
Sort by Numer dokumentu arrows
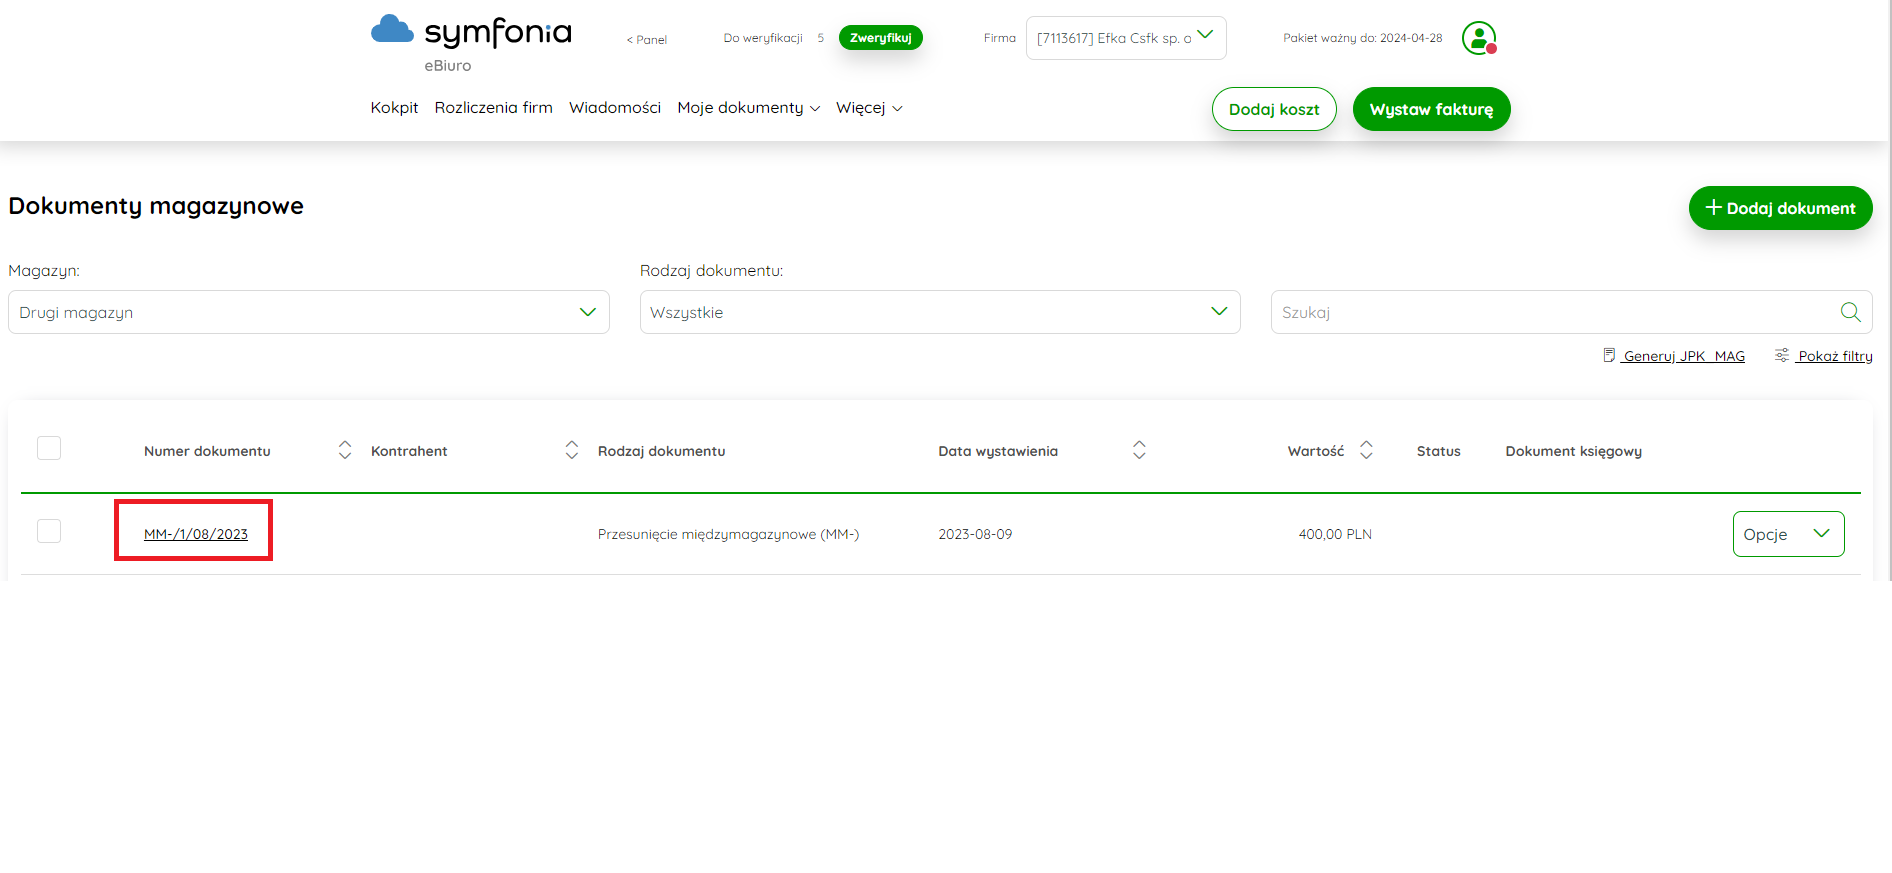345,450
